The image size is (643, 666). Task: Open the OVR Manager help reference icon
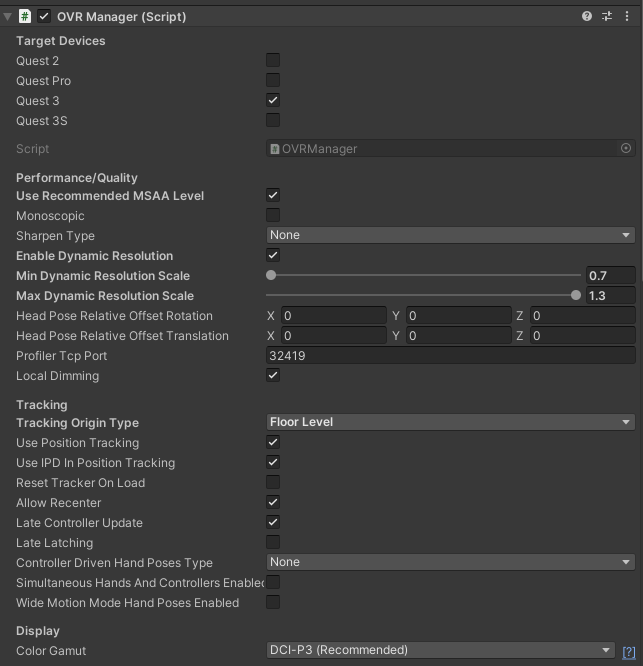(587, 16)
